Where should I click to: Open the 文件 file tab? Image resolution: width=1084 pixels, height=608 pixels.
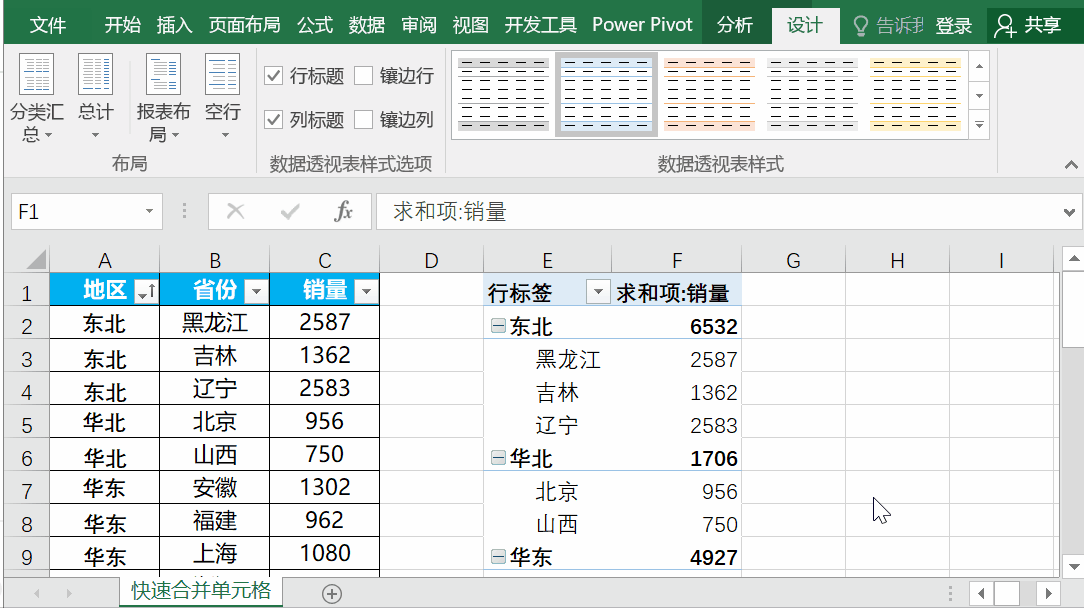[x=48, y=26]
